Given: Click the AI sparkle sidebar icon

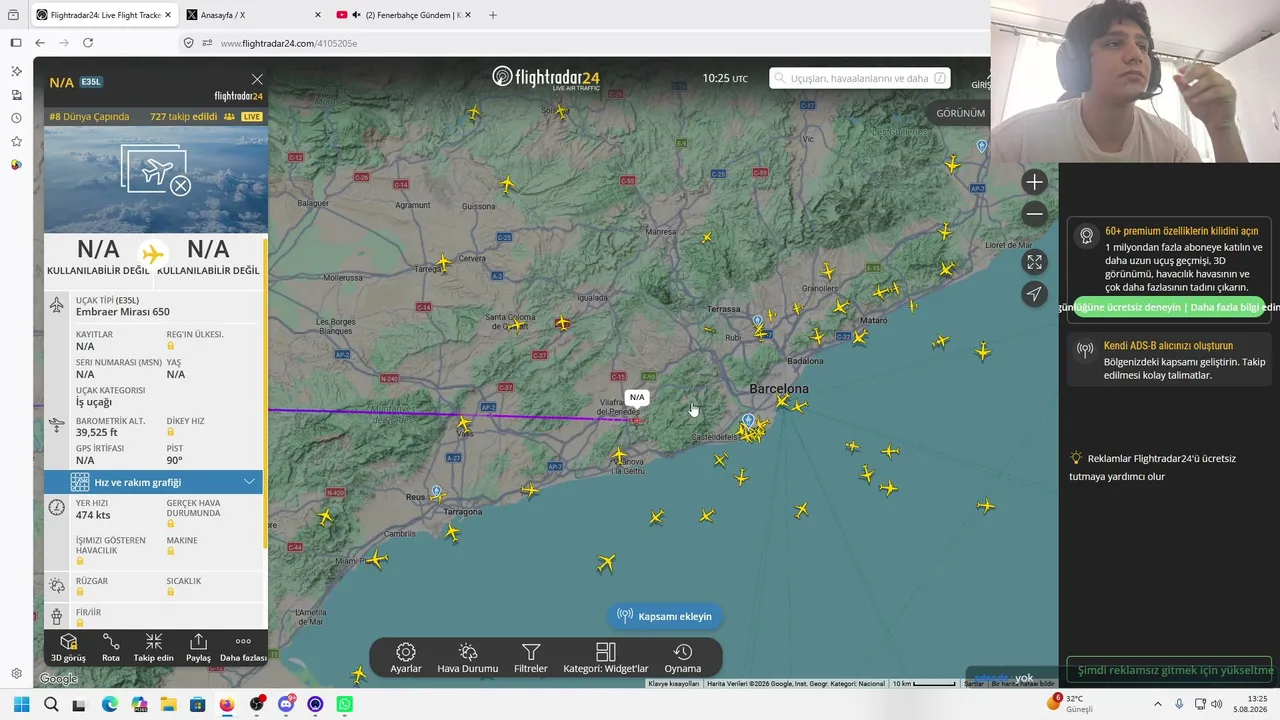Looking at the screenshot, I should pos(16,72).
